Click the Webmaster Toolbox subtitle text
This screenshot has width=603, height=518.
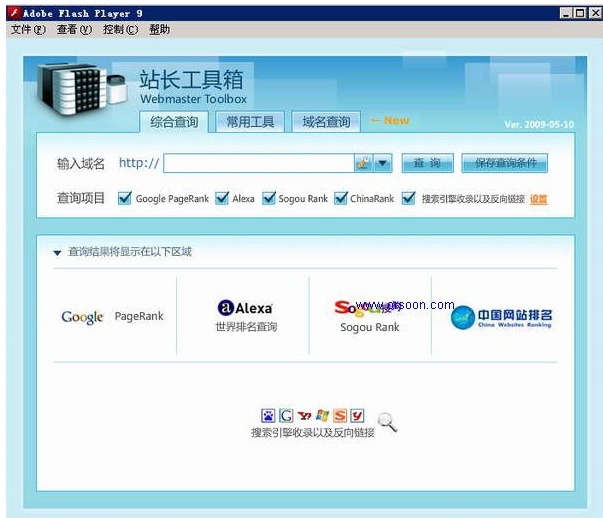[x=193, y=99]
